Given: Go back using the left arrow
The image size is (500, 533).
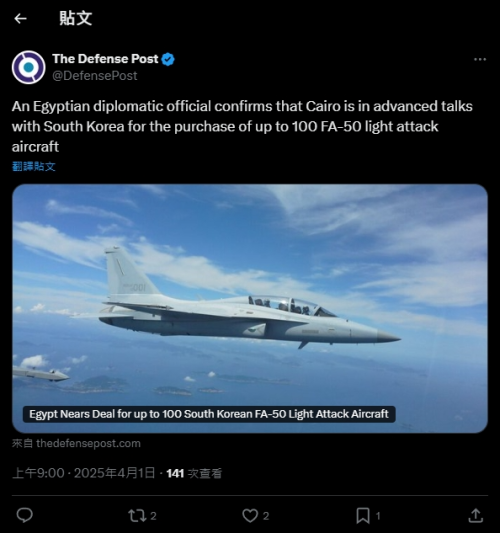Looking at the screenshot, I should point(20,18).
